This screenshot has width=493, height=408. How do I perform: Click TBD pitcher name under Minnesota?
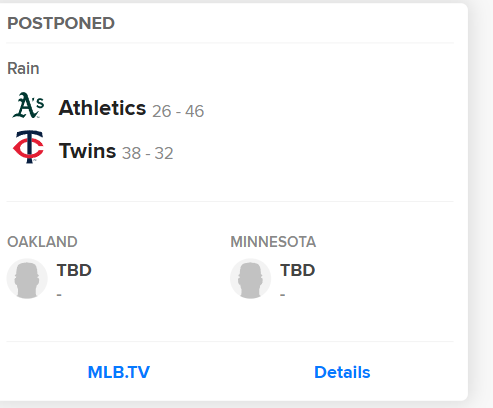click(297, 270)
